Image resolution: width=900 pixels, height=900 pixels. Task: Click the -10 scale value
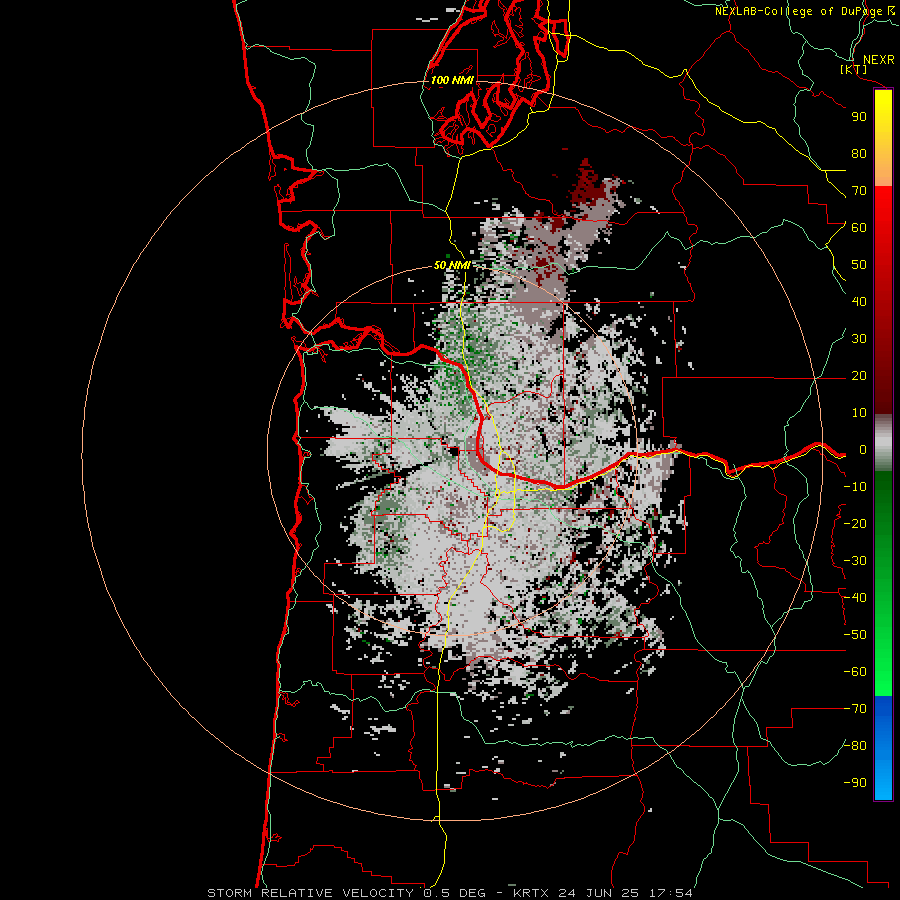(x=855, y=487)
